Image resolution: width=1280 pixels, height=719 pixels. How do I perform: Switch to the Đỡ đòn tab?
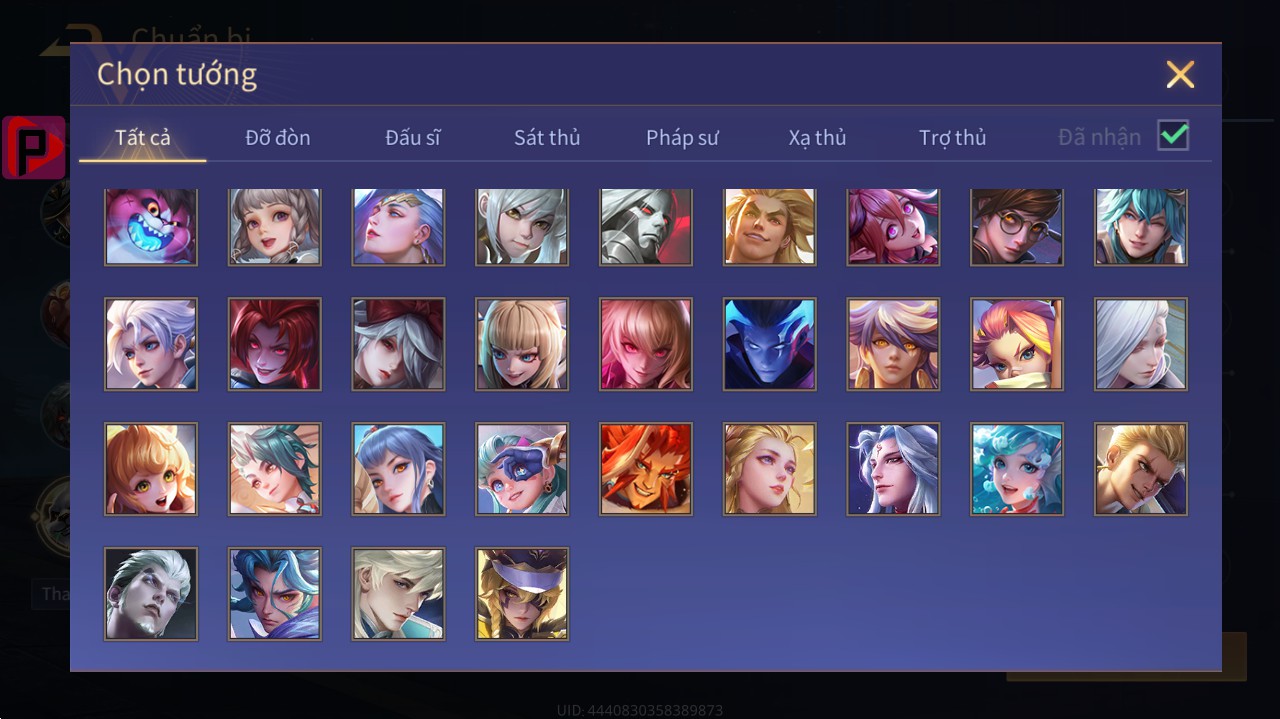pyautogui.click(x=278, y=138)
